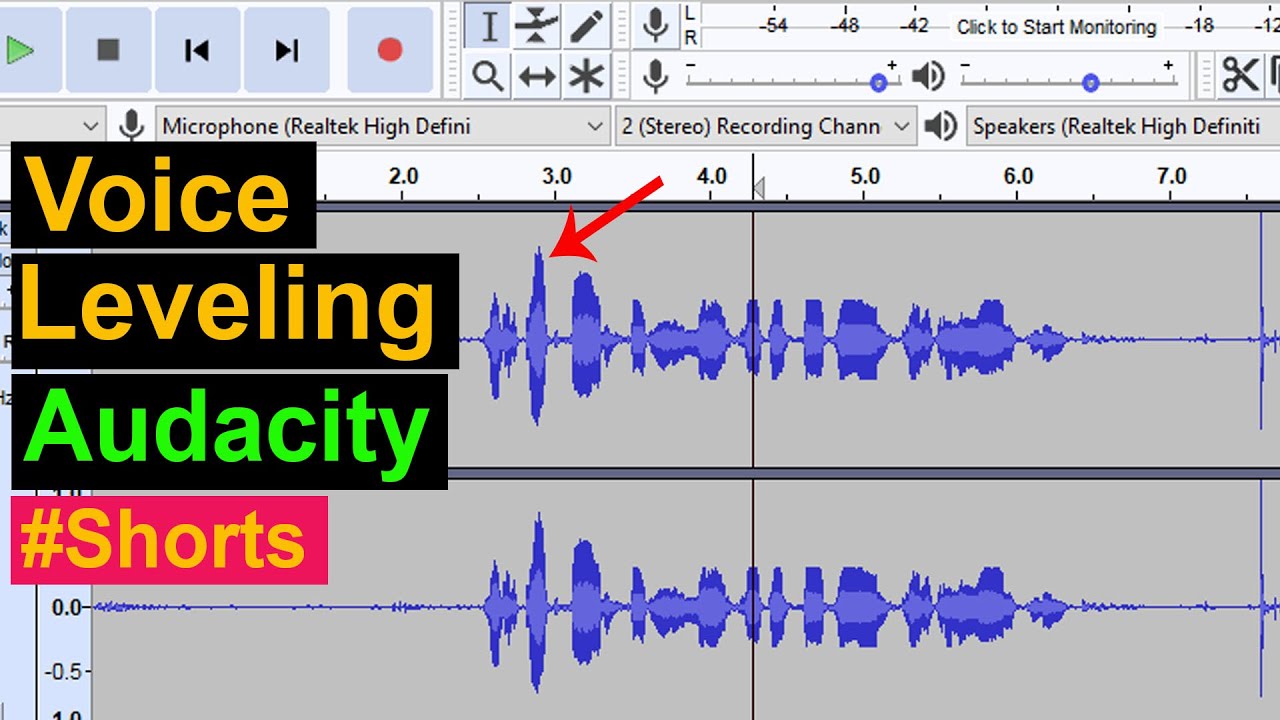Click the timeline ruler at 7.0 seconds

[x=1172, y=177]
